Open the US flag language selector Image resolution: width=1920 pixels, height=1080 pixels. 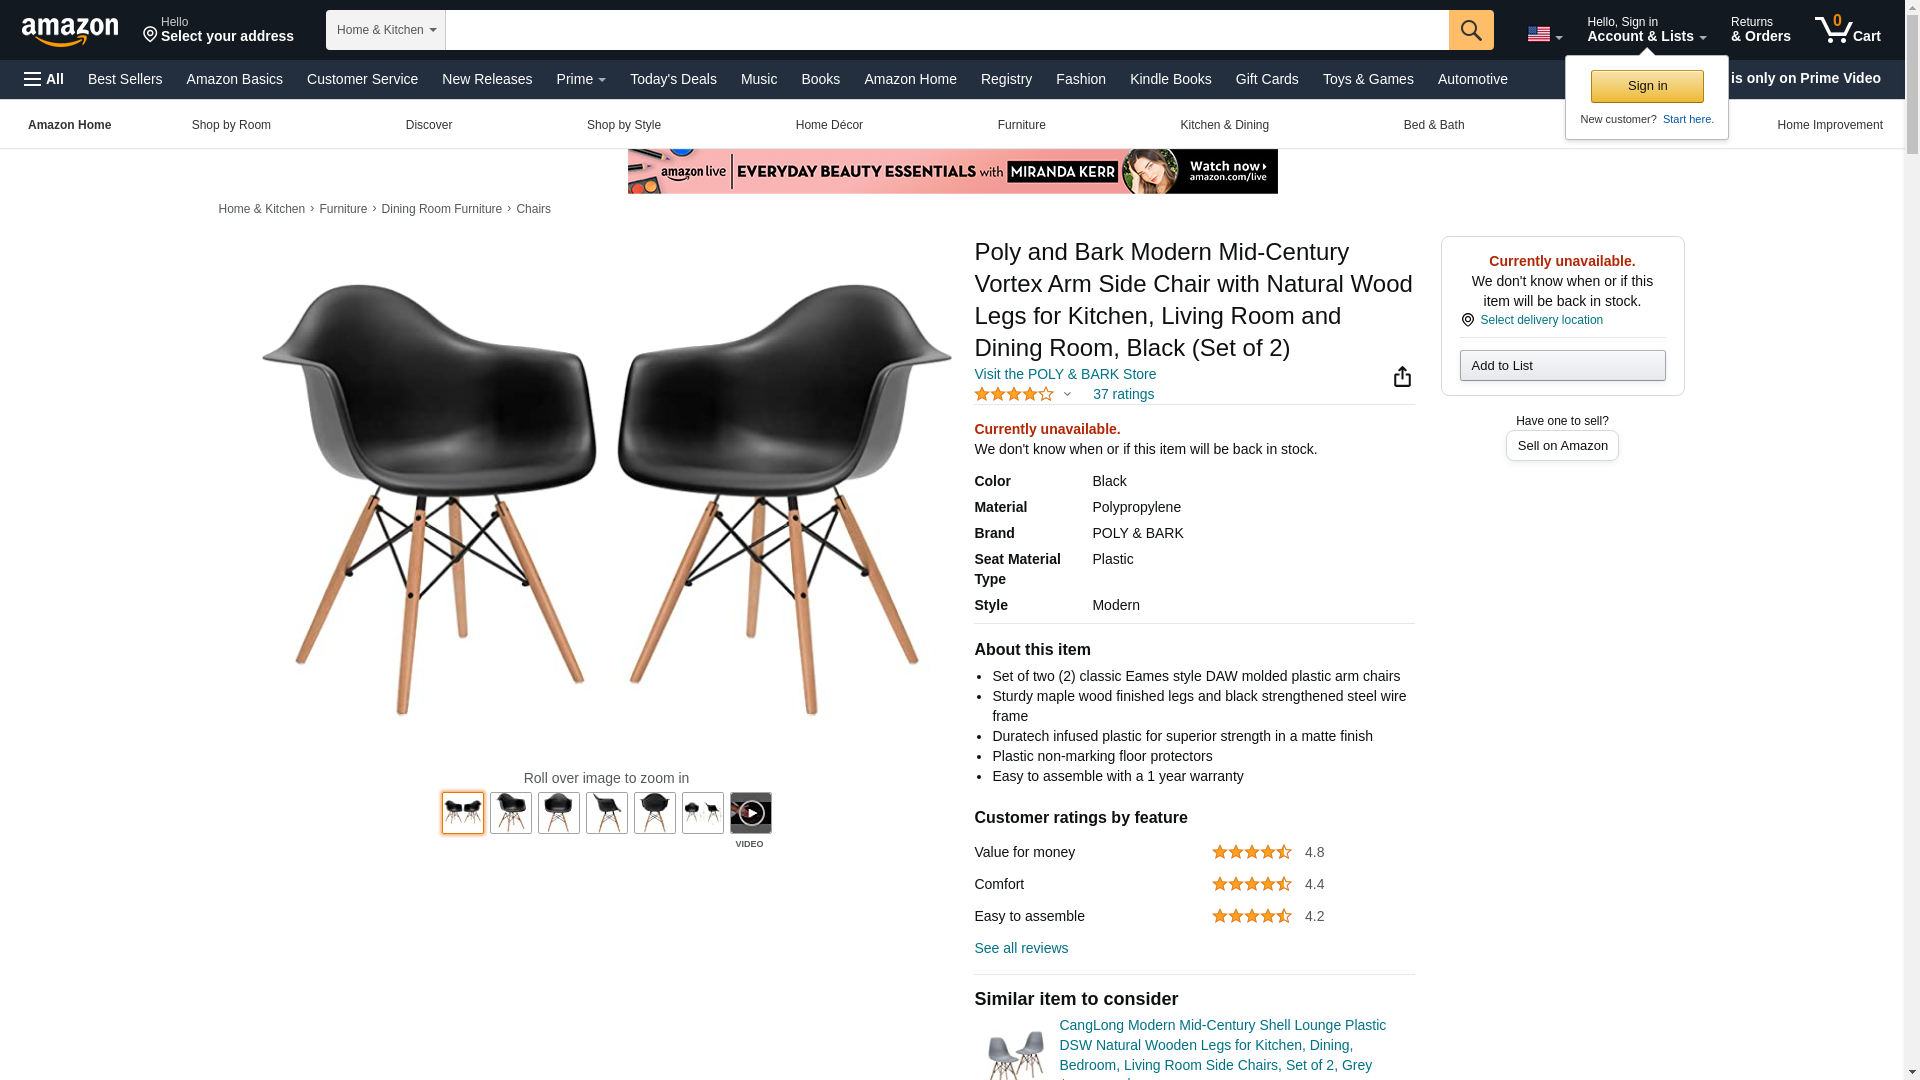click(1544, 34)
